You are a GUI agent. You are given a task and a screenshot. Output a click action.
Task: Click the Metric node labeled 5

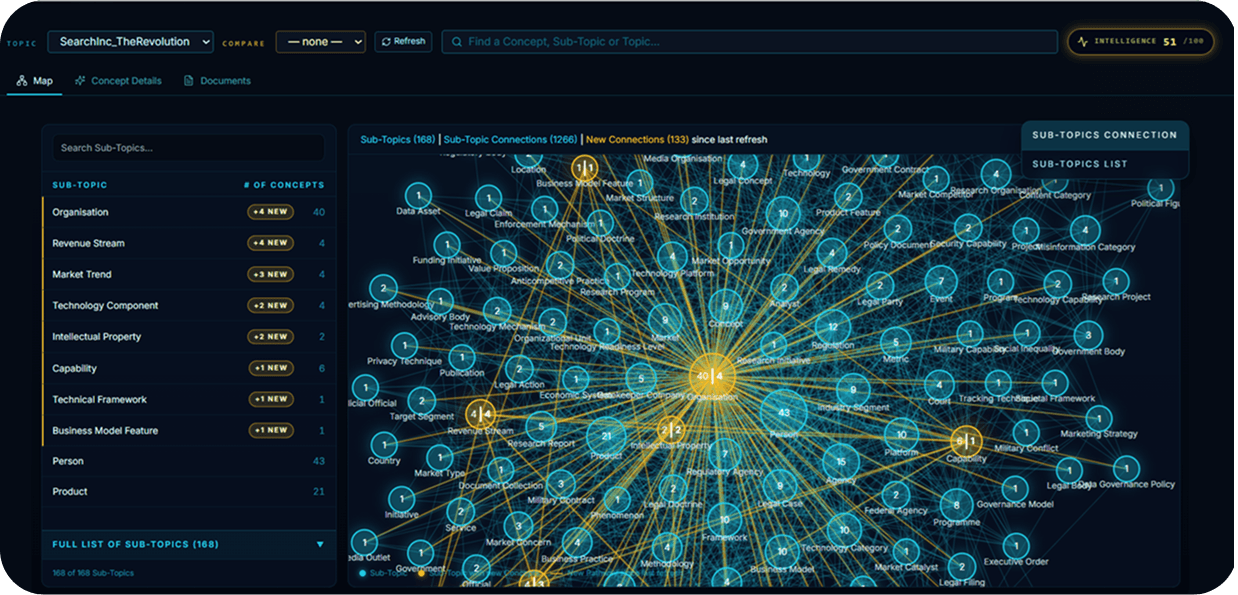[896, 341]
